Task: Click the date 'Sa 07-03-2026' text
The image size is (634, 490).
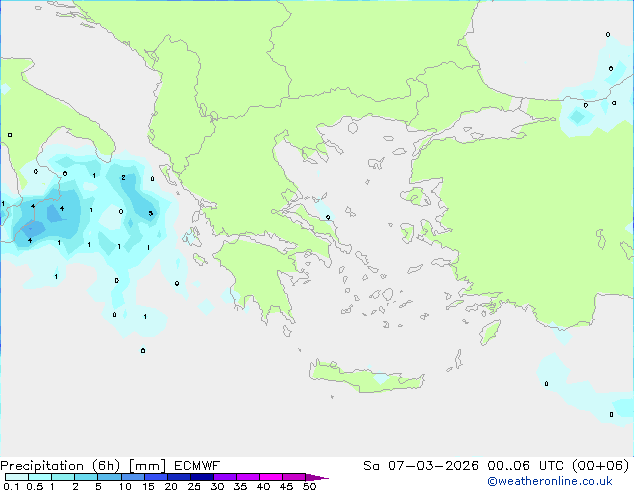Action: tap(421, 466)
